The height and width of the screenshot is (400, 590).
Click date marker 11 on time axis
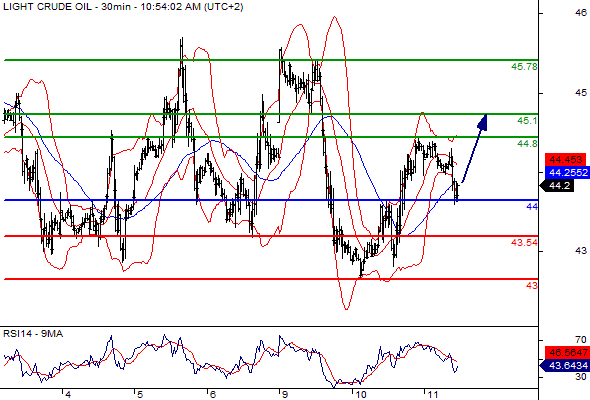433,394
